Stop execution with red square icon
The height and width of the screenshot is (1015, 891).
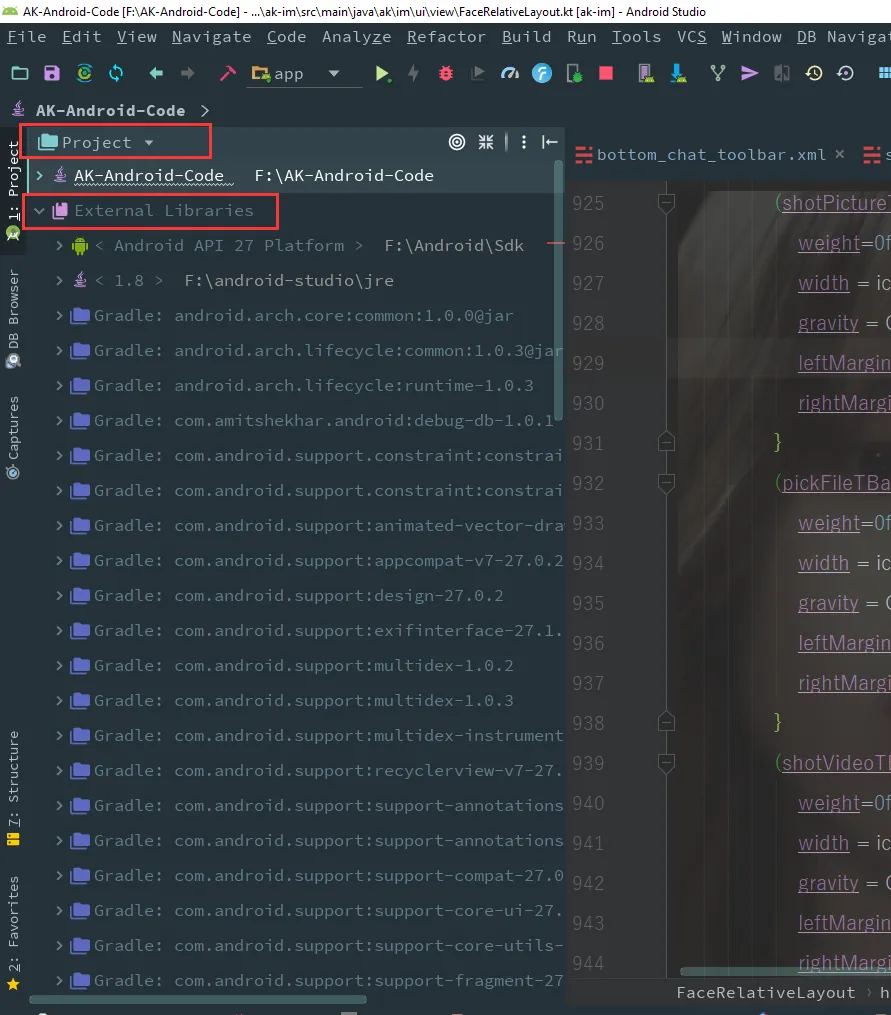606,73
